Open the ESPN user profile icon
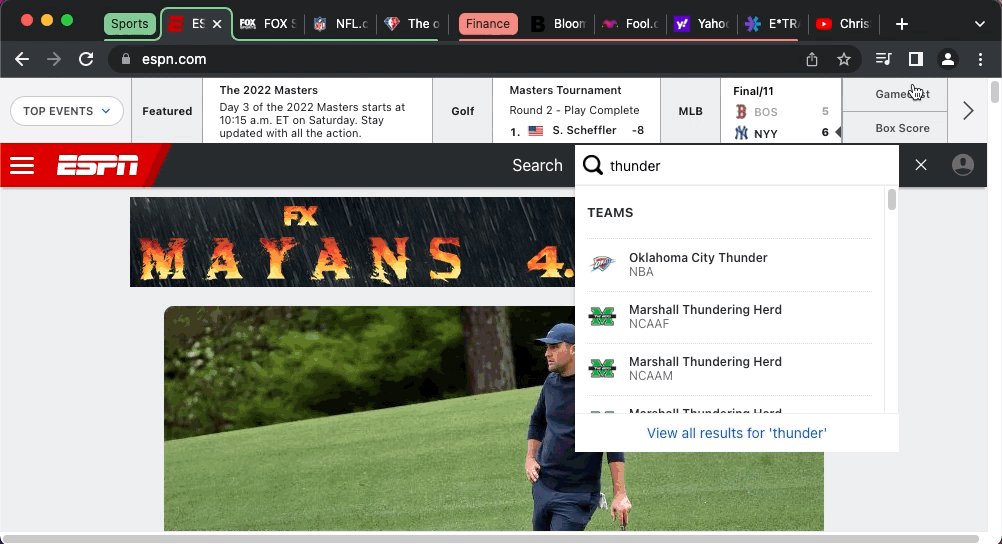This screenshot has height=544, width=1002. tap(962, 165)
